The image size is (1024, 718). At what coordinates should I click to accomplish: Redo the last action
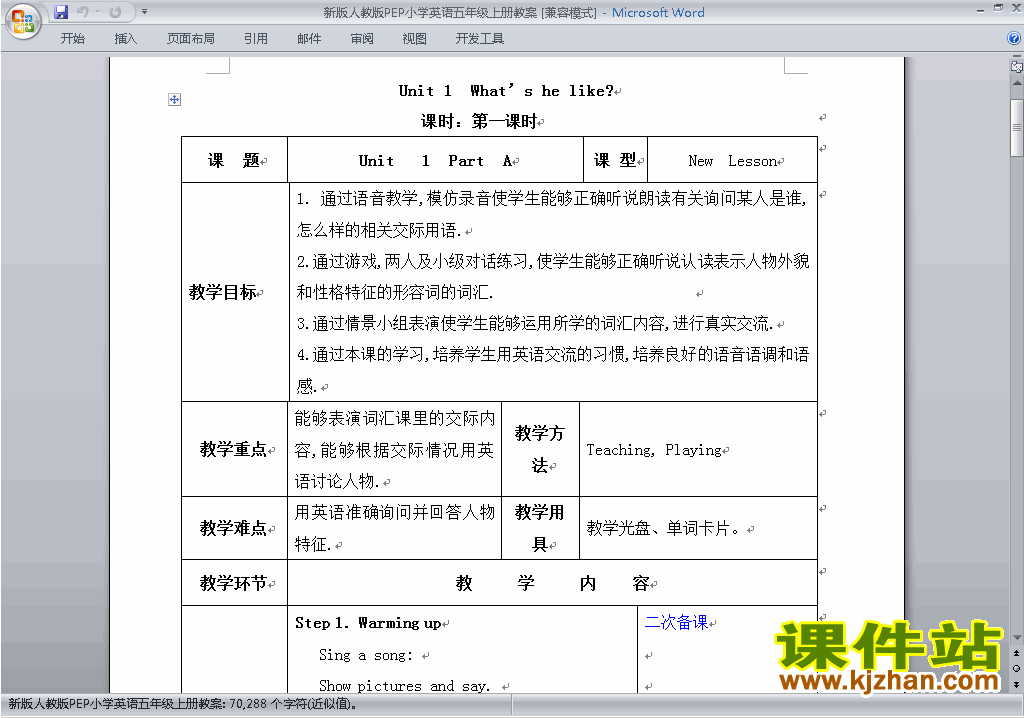pyautogui.click(x=116, y=12)
